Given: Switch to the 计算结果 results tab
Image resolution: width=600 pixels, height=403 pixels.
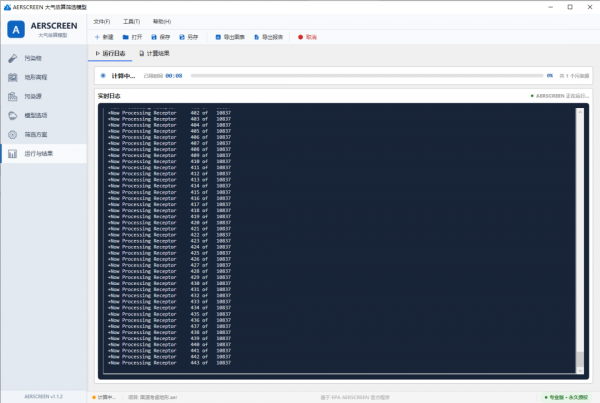Looking at the screenshot, I should (x=154, y=54).
